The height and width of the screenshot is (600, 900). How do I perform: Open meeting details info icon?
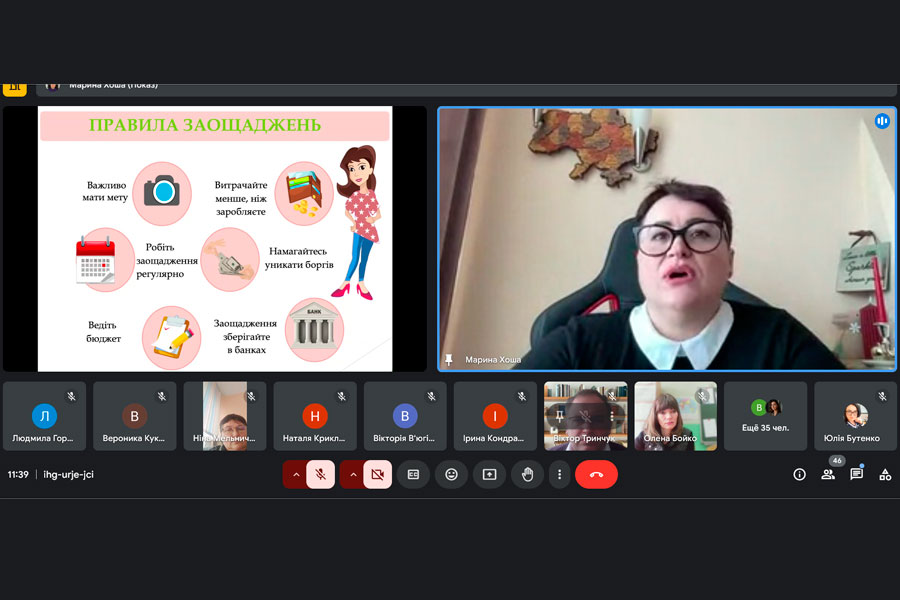coord(800,474)
